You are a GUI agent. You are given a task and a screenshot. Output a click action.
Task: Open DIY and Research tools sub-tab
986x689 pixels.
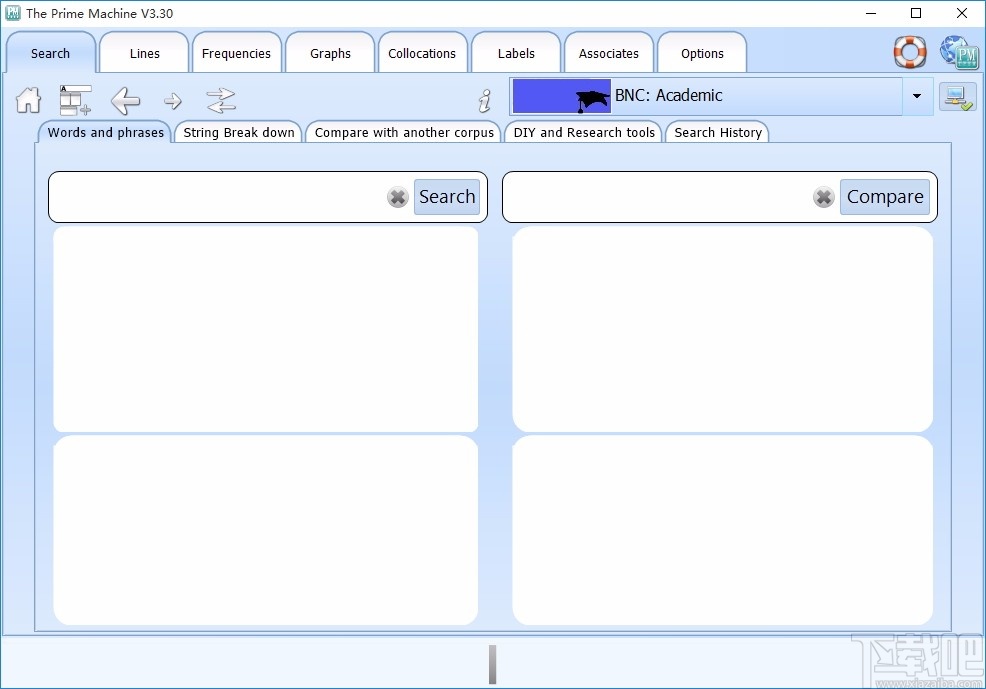click(x=584, y=132)
